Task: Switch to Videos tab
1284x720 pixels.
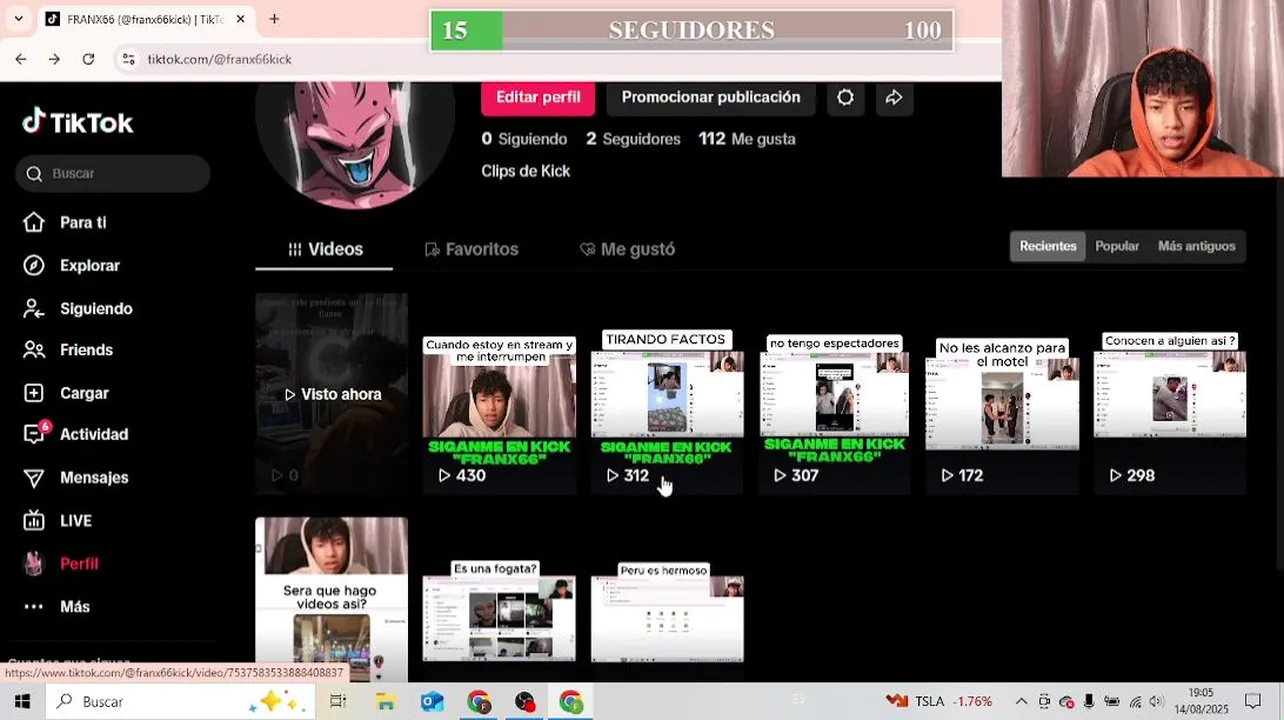Action: coord(325,249)
